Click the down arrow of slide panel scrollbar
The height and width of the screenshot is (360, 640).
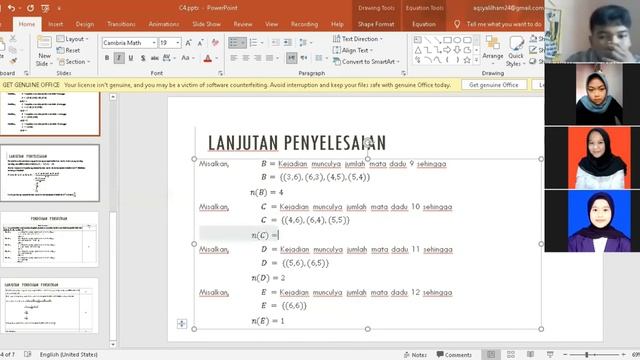point(113,344)
